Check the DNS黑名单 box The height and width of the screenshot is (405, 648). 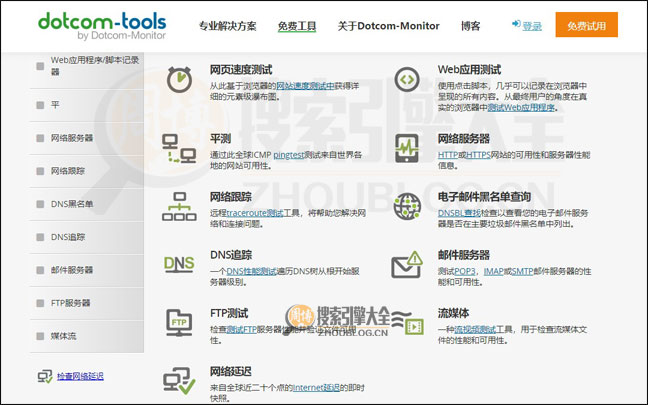point(40,204)
